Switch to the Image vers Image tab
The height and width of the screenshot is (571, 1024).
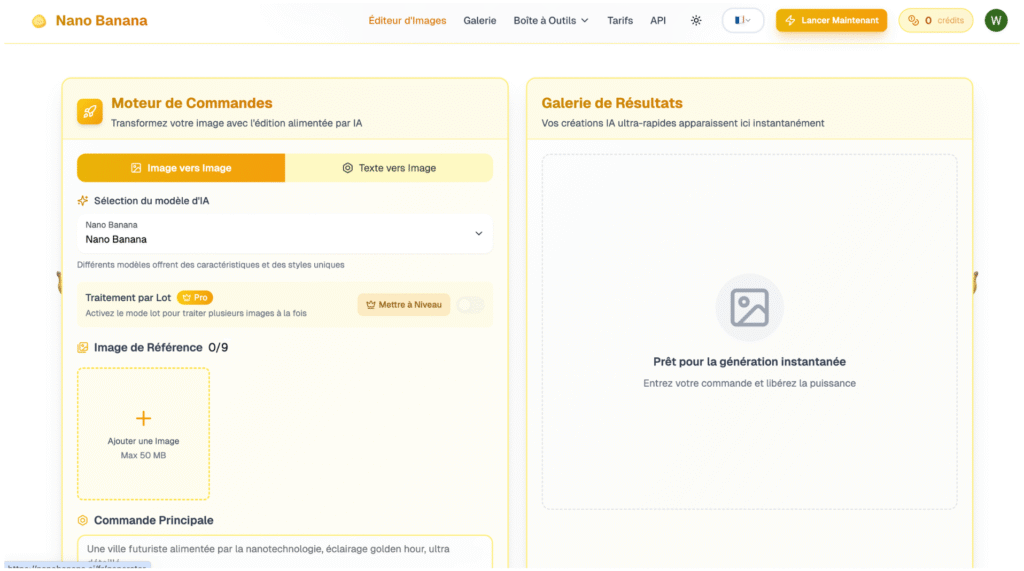(x=181, y=168)
